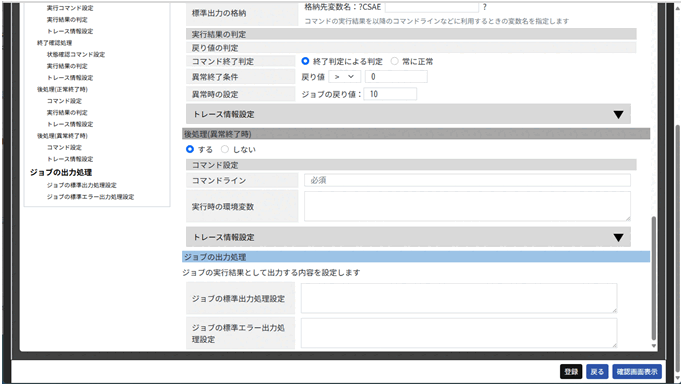This screenshot has width=682, height=385.
Task: Open コマンド設定 under 後処理(異常終了時) in sidebar
Action: [x=64, y=147]
